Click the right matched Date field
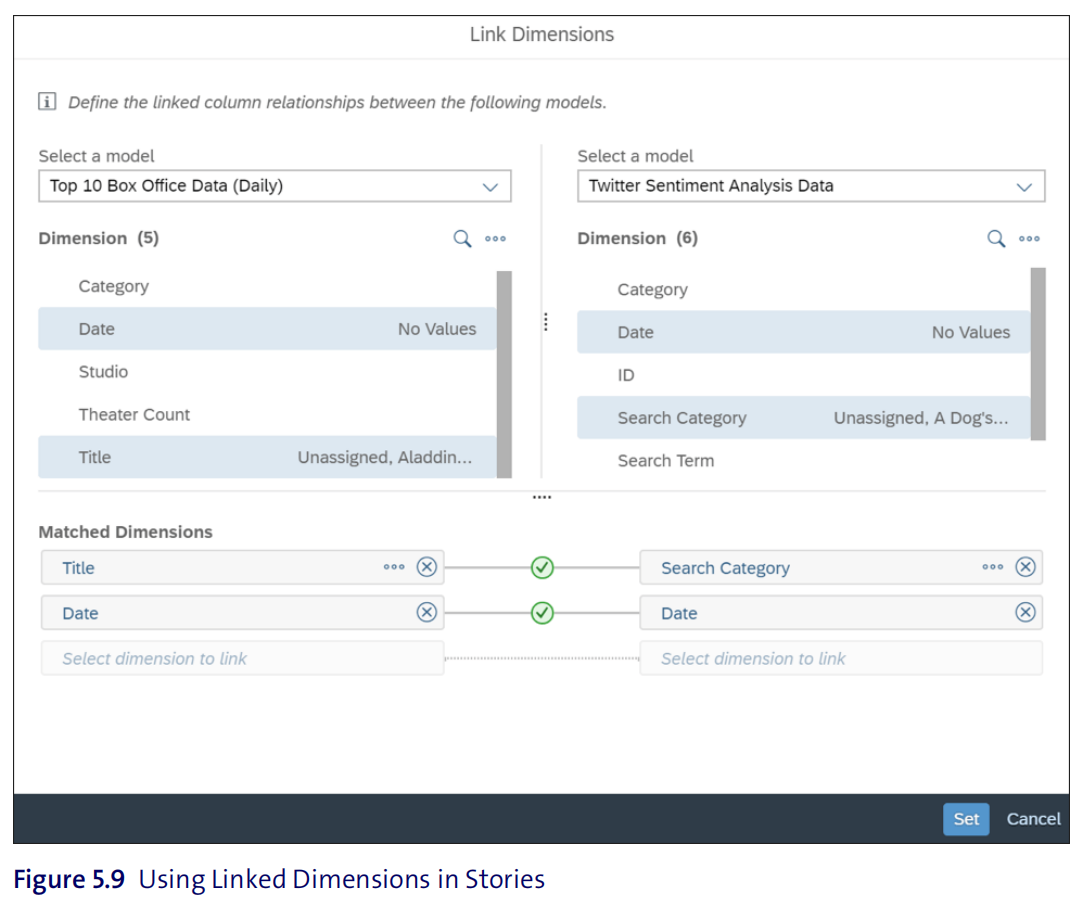The width and height of the screenshot is (1085, 907). pyautogui.click(x=841, y=612)
